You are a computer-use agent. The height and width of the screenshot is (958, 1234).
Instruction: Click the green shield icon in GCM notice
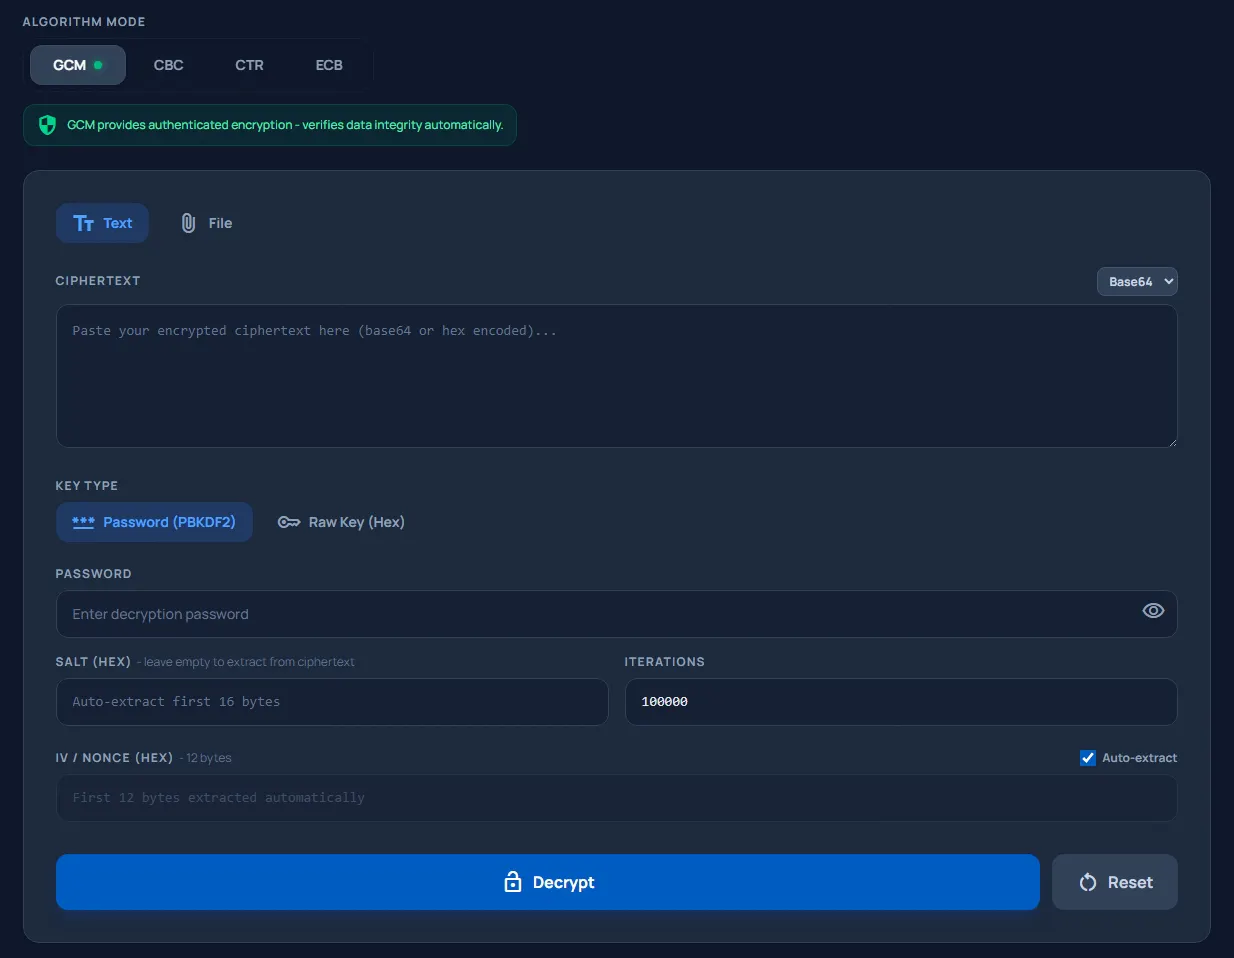click(x=47, y=125)
